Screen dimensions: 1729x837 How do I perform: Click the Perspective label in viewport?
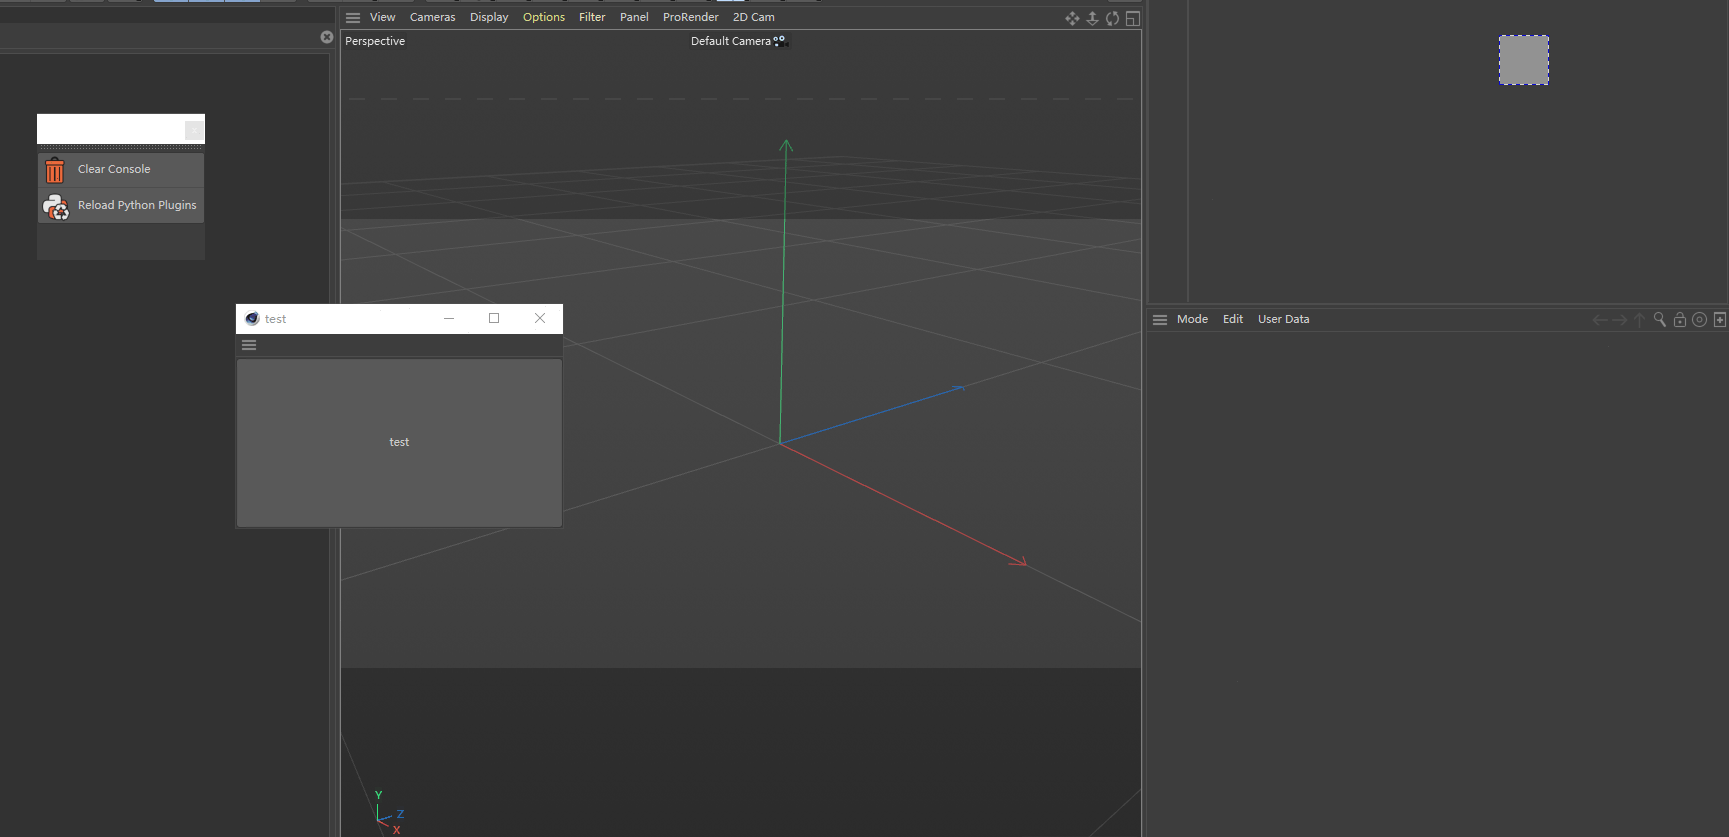[x=375, y=41]
